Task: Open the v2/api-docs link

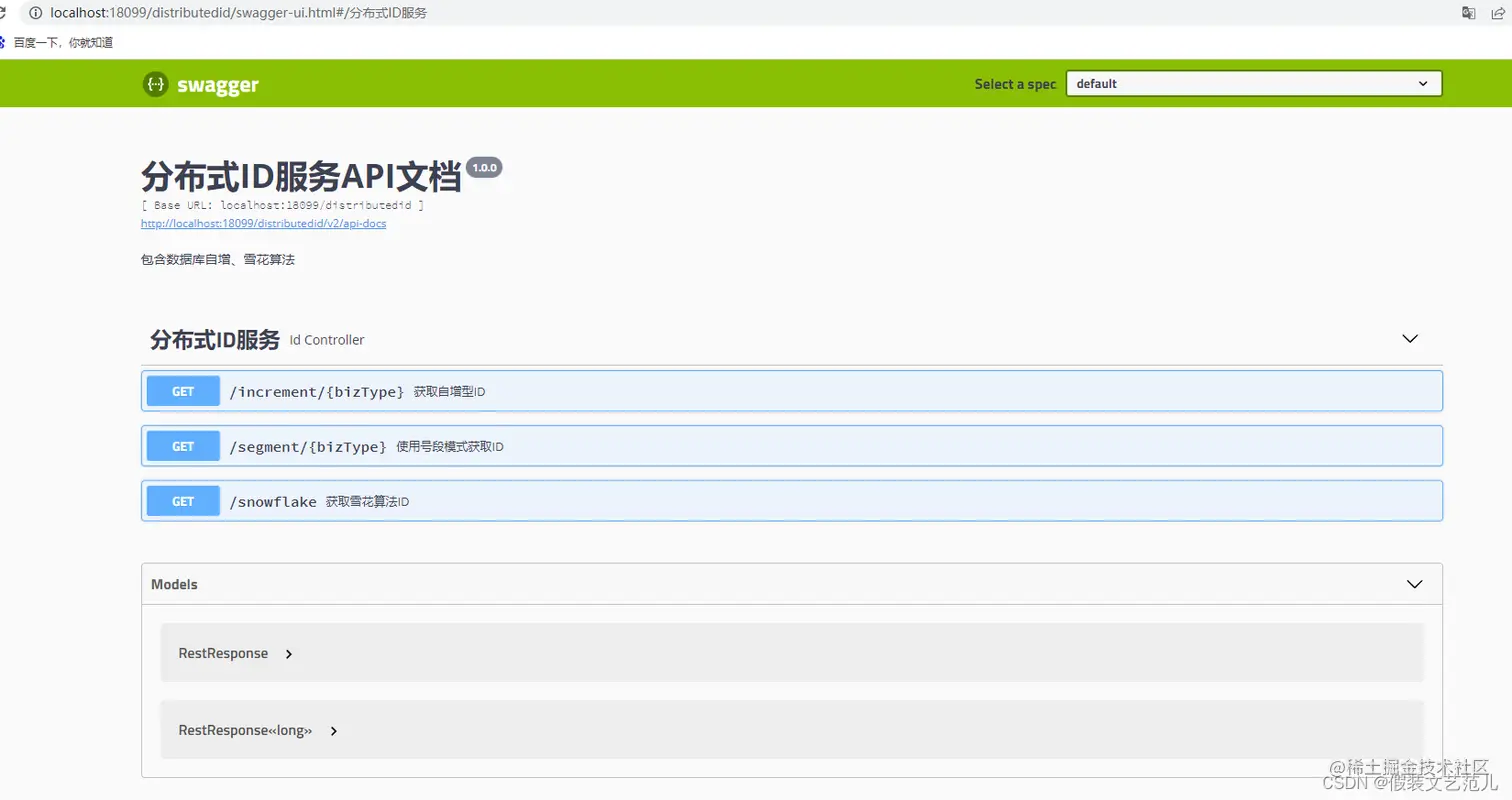Action: pyautogui.click(x=264, y=223)
